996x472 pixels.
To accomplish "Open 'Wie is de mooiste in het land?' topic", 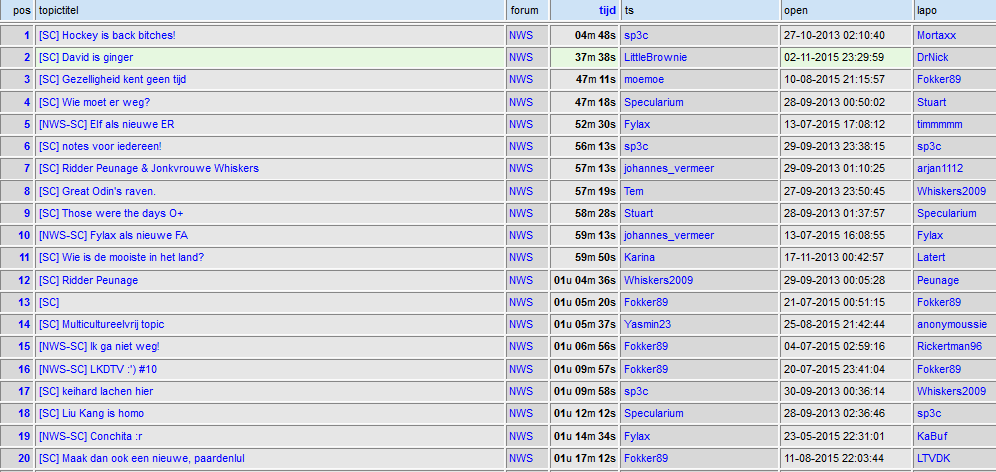I will [121, 258].
